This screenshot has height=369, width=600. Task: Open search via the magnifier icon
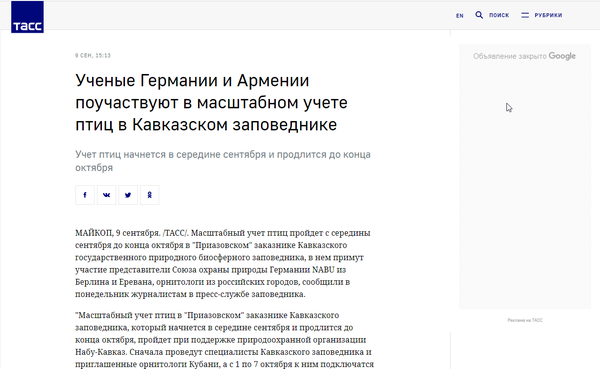pos(479,15)
